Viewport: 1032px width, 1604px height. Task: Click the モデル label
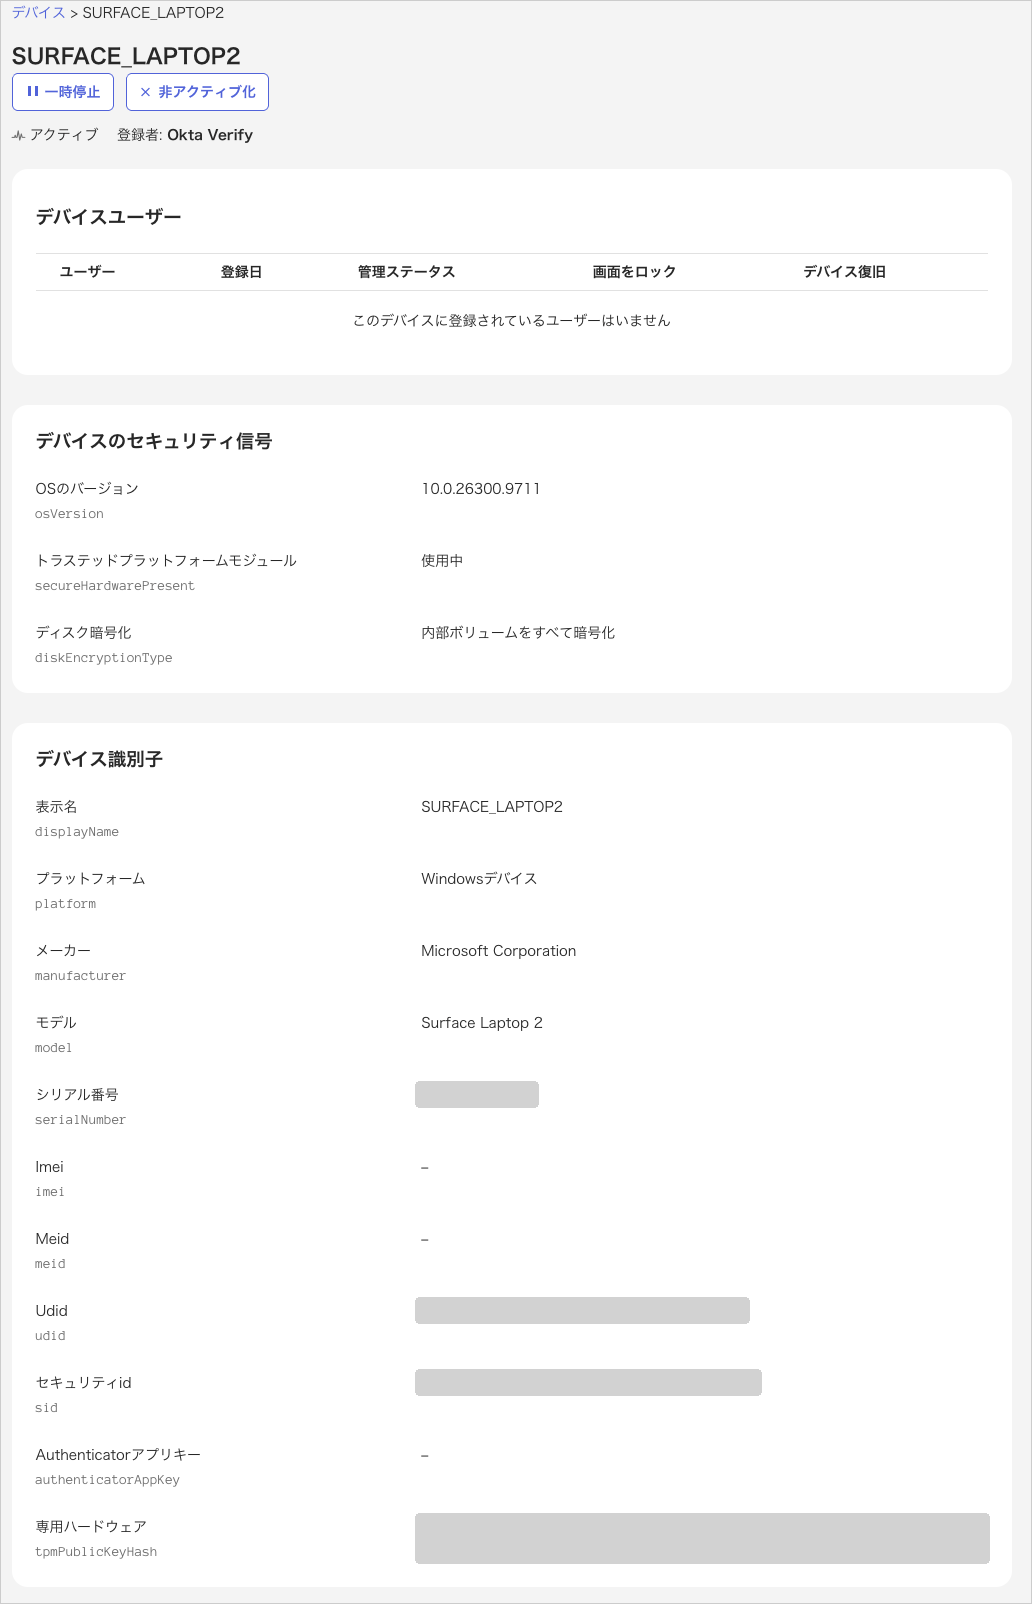click(56, 1023)
